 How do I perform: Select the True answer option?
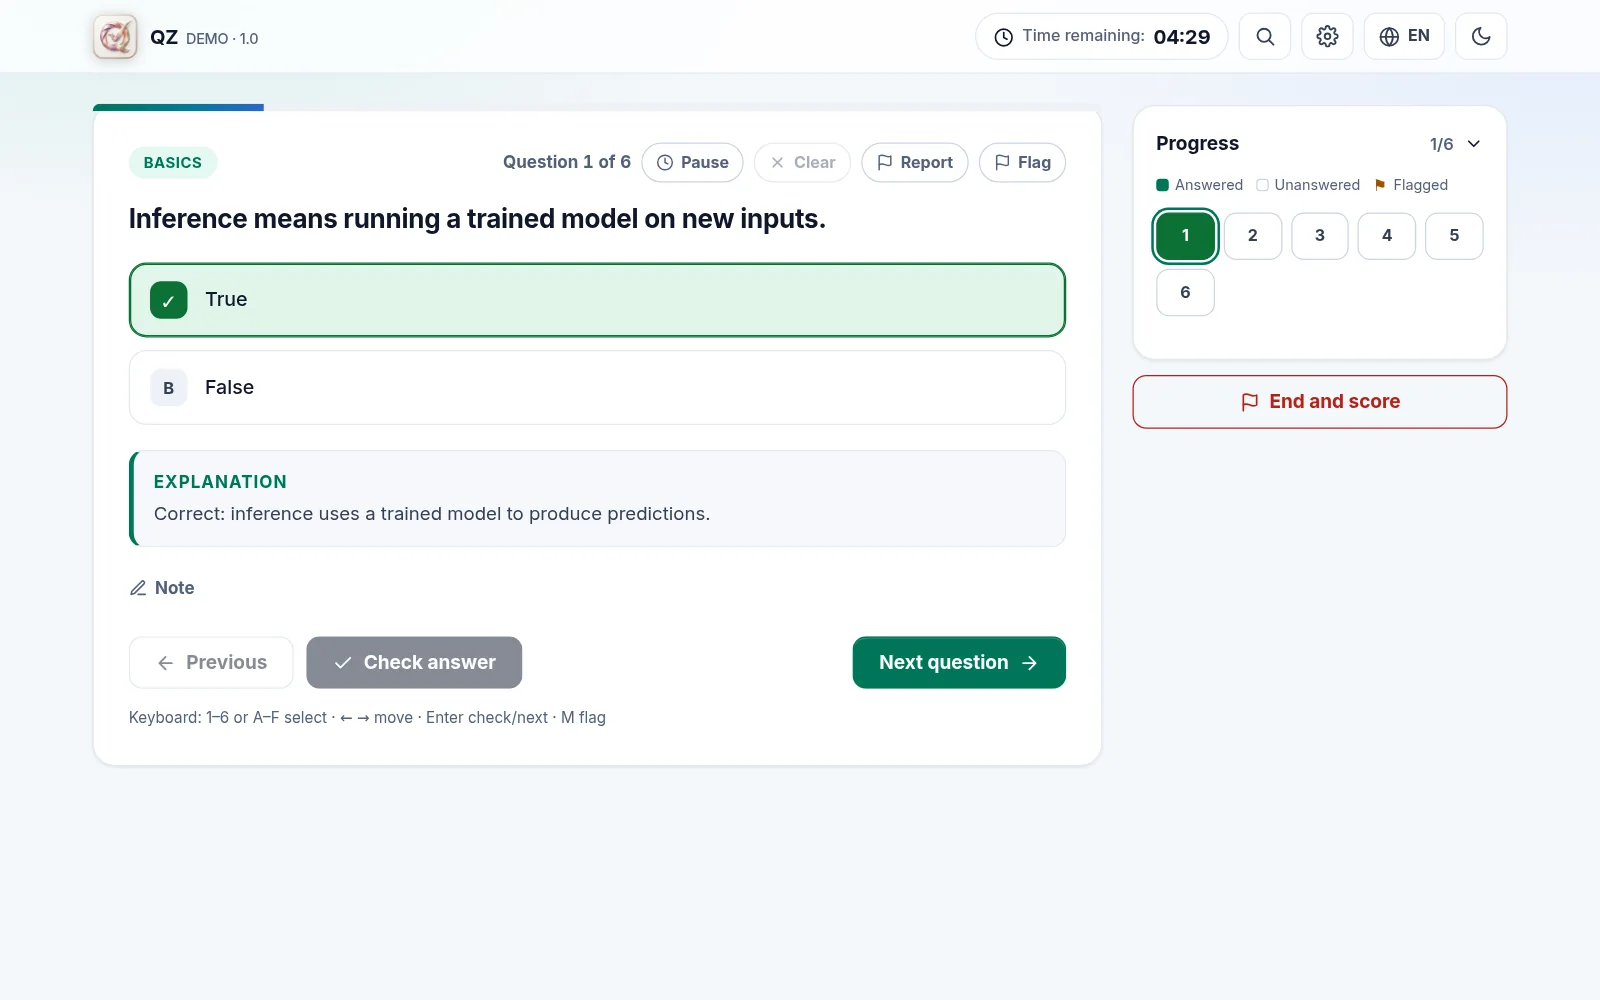(597, 300)
